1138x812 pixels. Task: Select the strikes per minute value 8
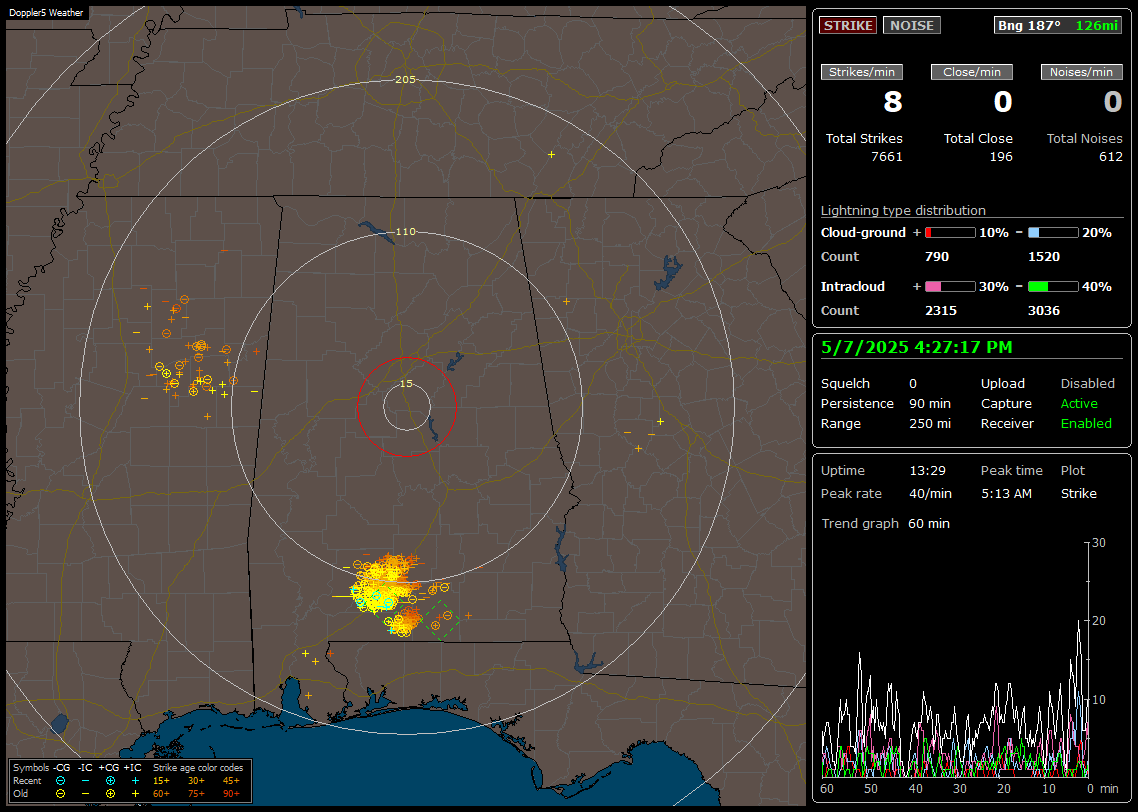pyautogui.click(x=892, y=102)
